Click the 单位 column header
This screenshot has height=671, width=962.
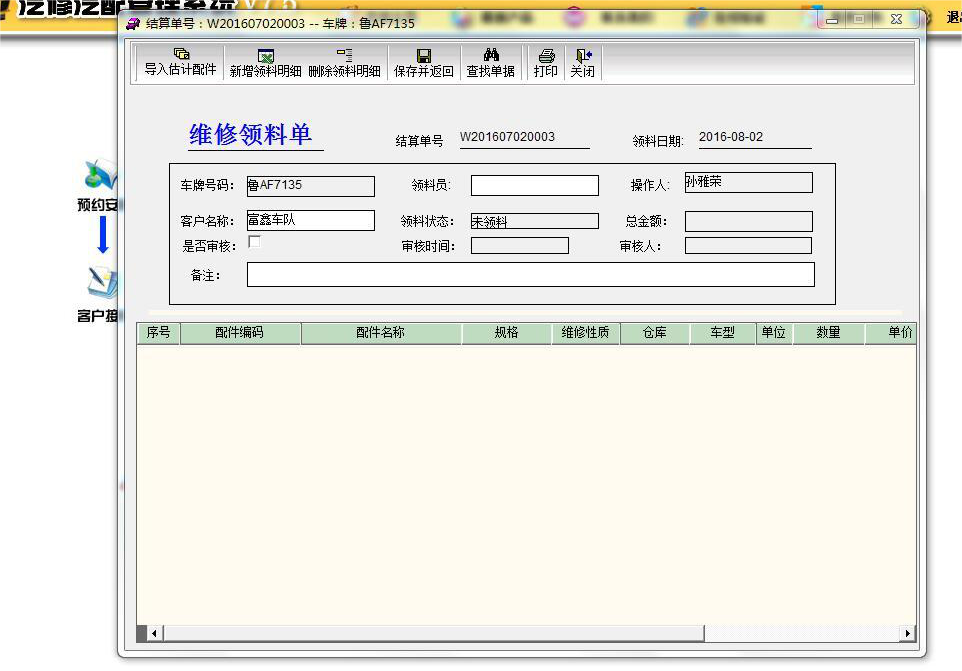774,333
